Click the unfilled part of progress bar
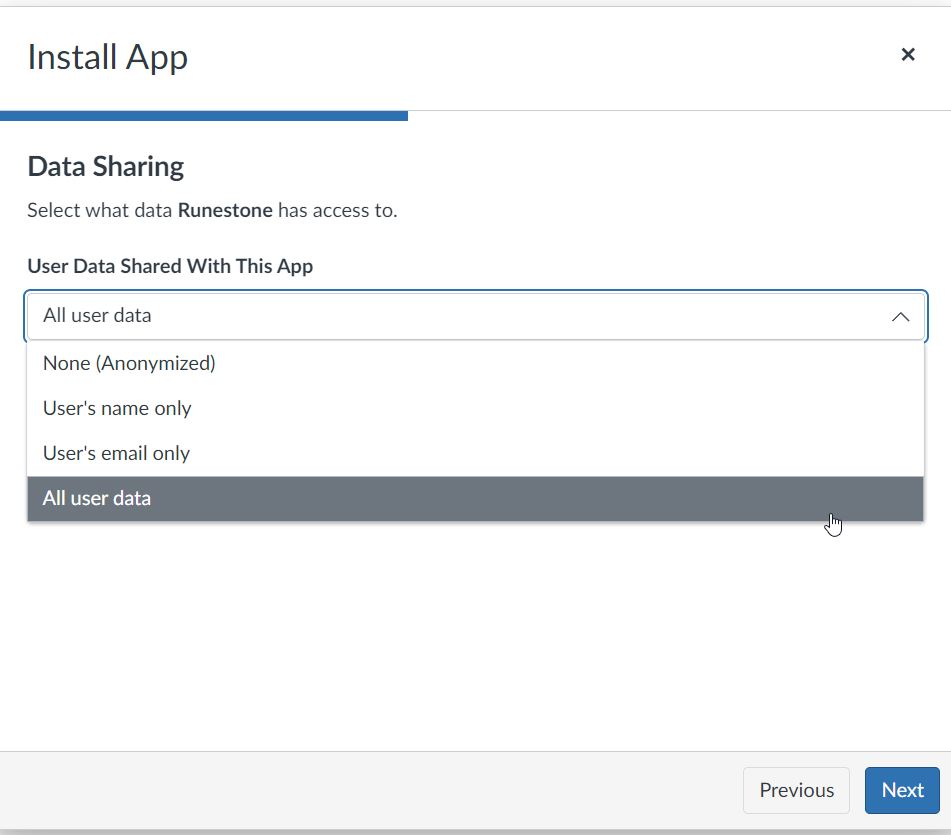 [679, 112]
